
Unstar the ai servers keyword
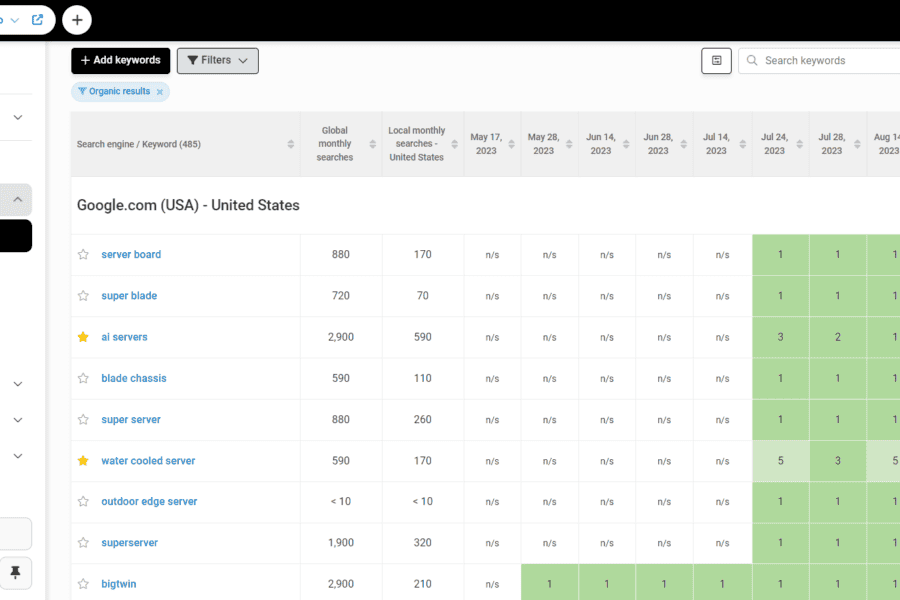[x=84, y=337]
